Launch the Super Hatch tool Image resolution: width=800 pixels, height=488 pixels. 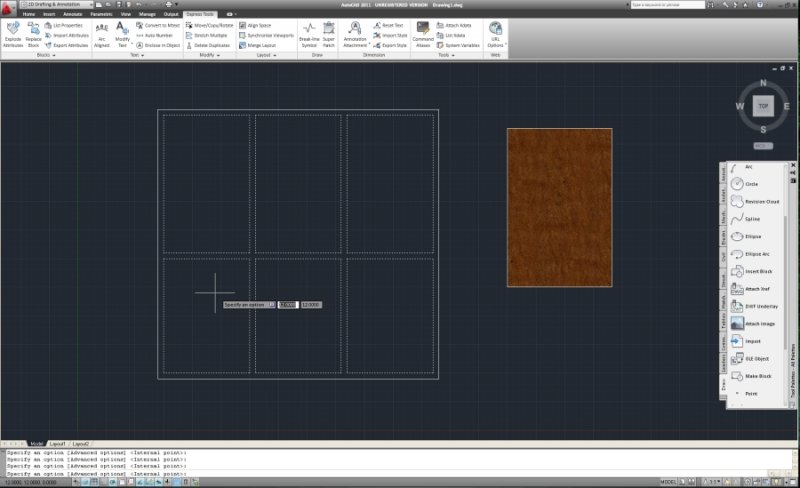coord(329,35)
